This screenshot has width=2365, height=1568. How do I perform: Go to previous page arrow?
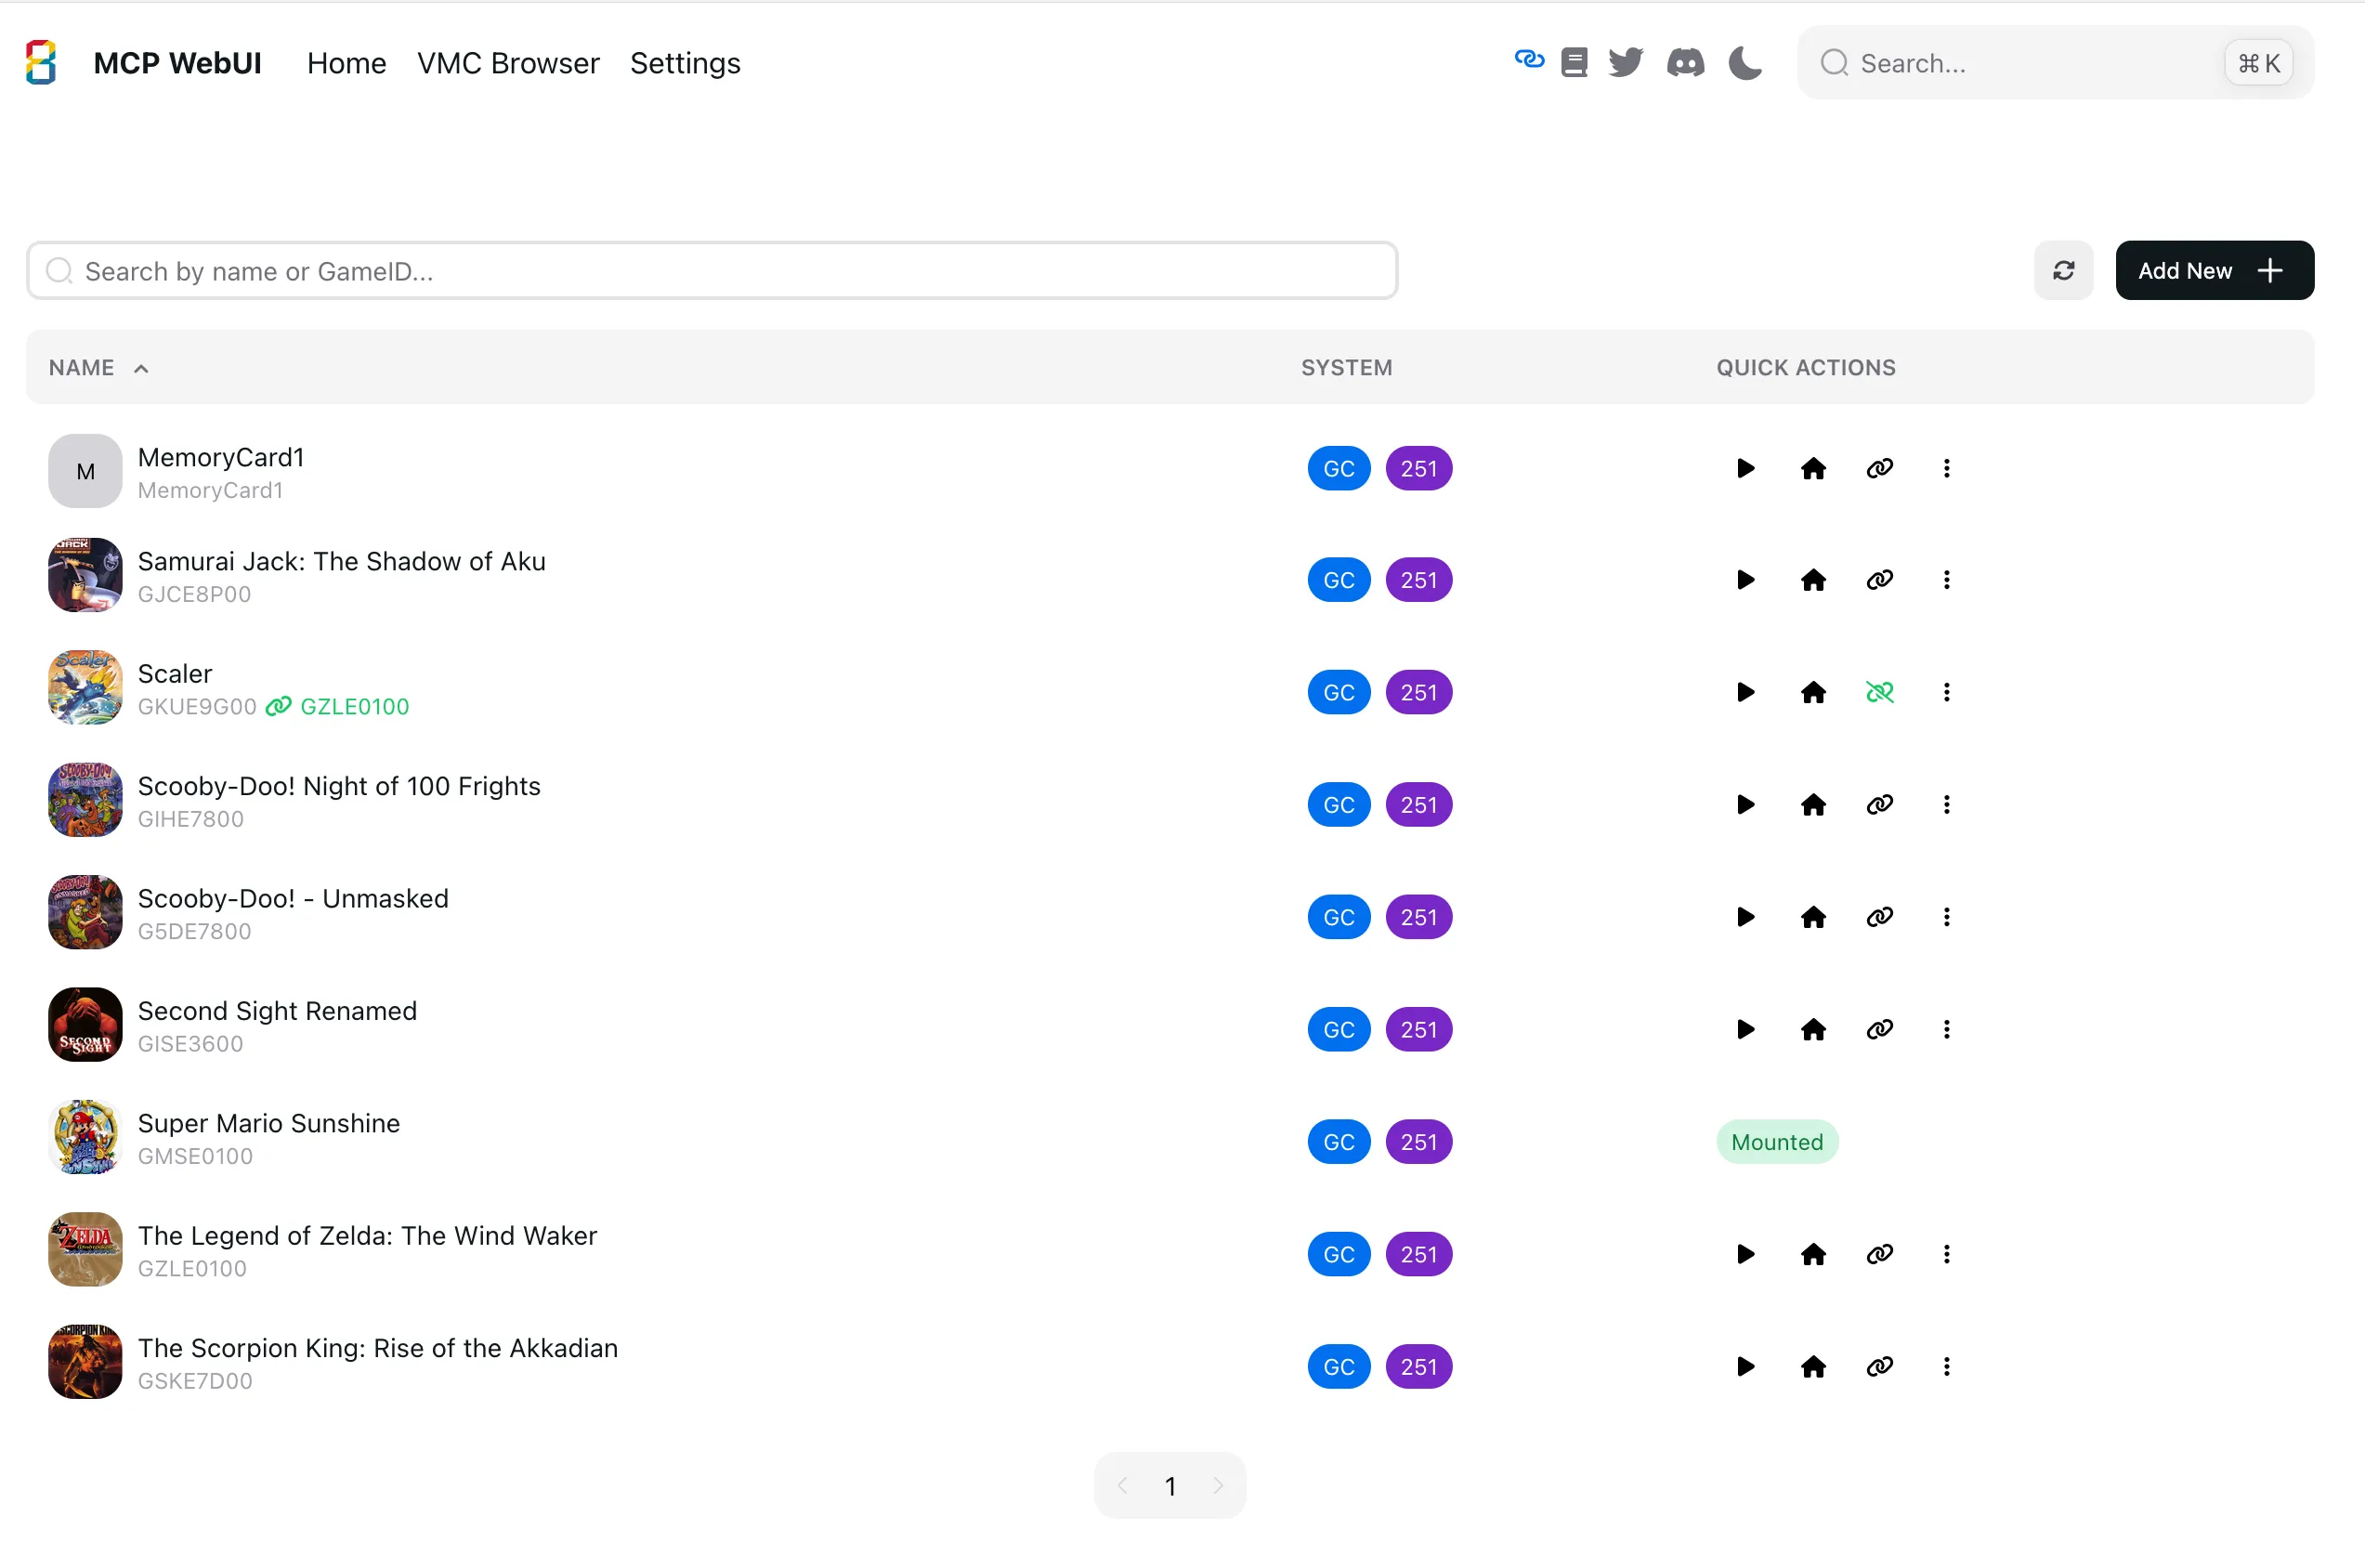[x=1122, y=1486]
